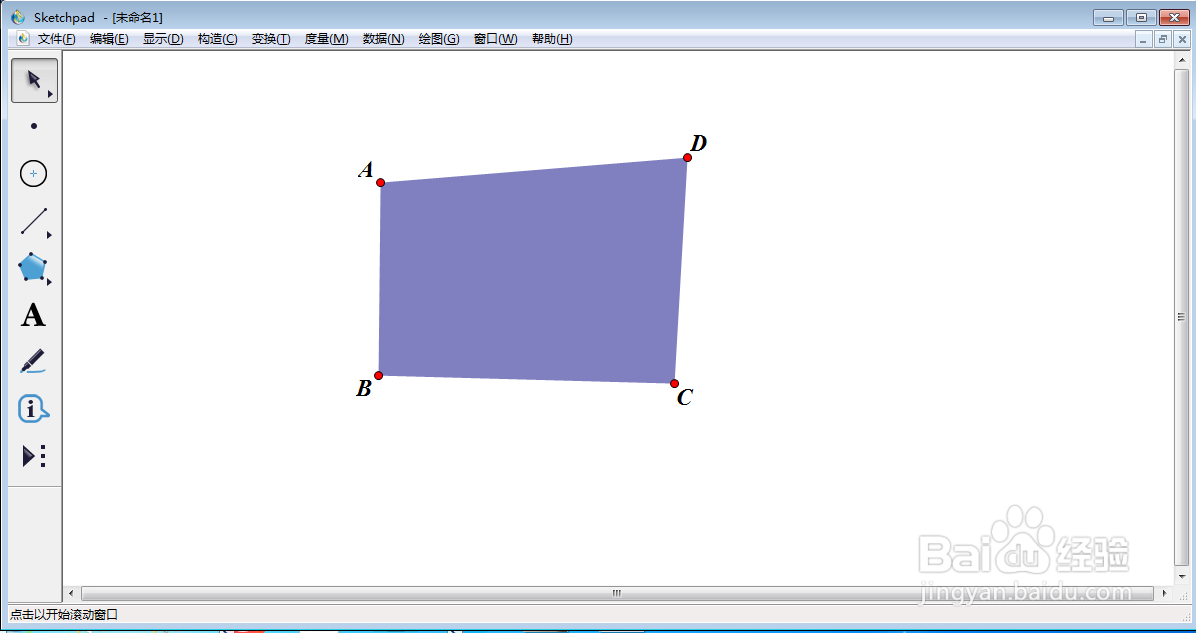This screenshot has width=1196, height=633.
Task: Select the Polygon tool
Action: coord(33,268)
